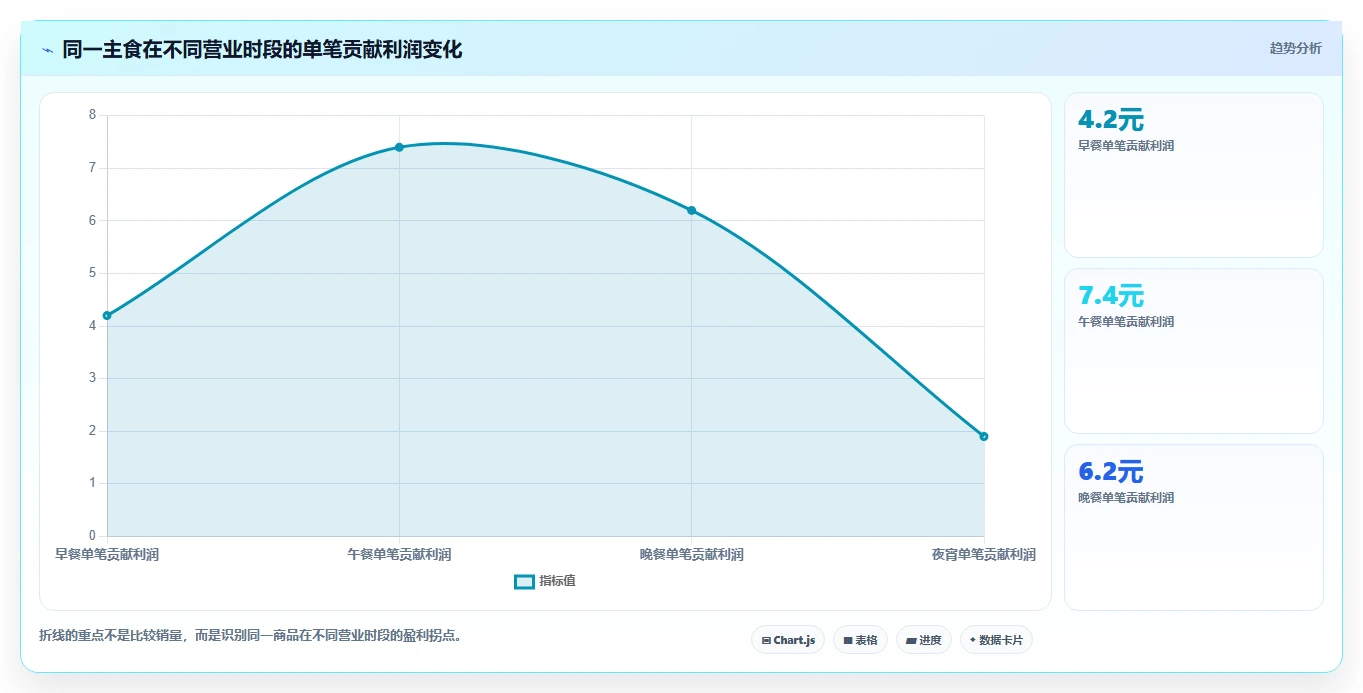This screenshot has width=1363, height=693.
Task: Click the 夜宵 data point at 1.9
Action: (984, 436)
